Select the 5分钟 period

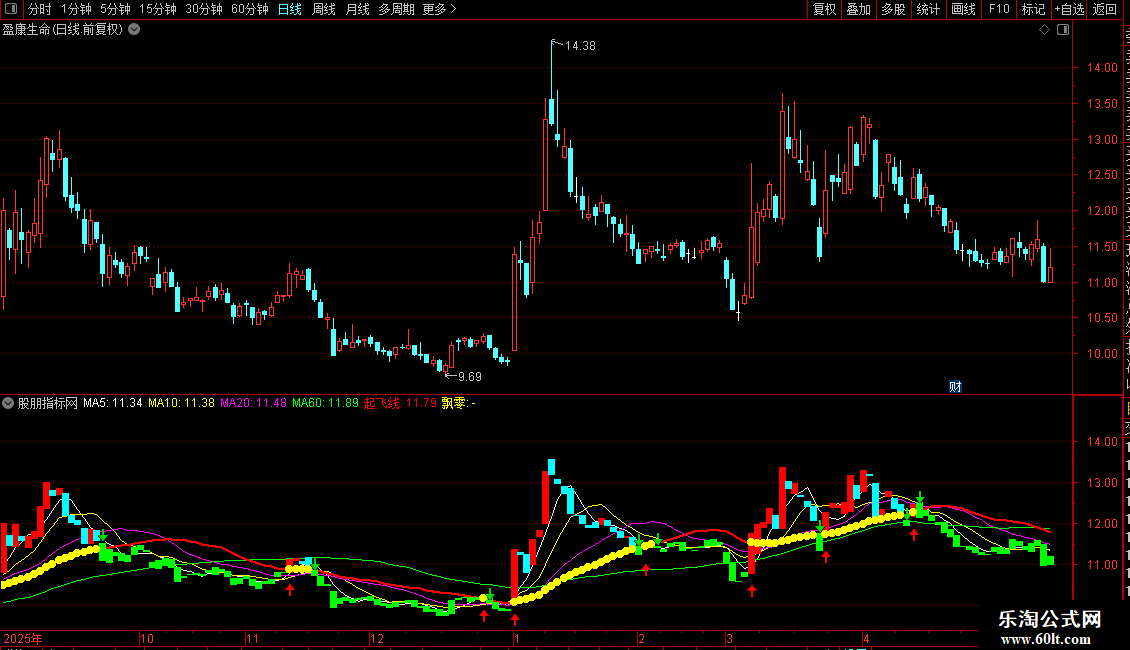(115, 9)
